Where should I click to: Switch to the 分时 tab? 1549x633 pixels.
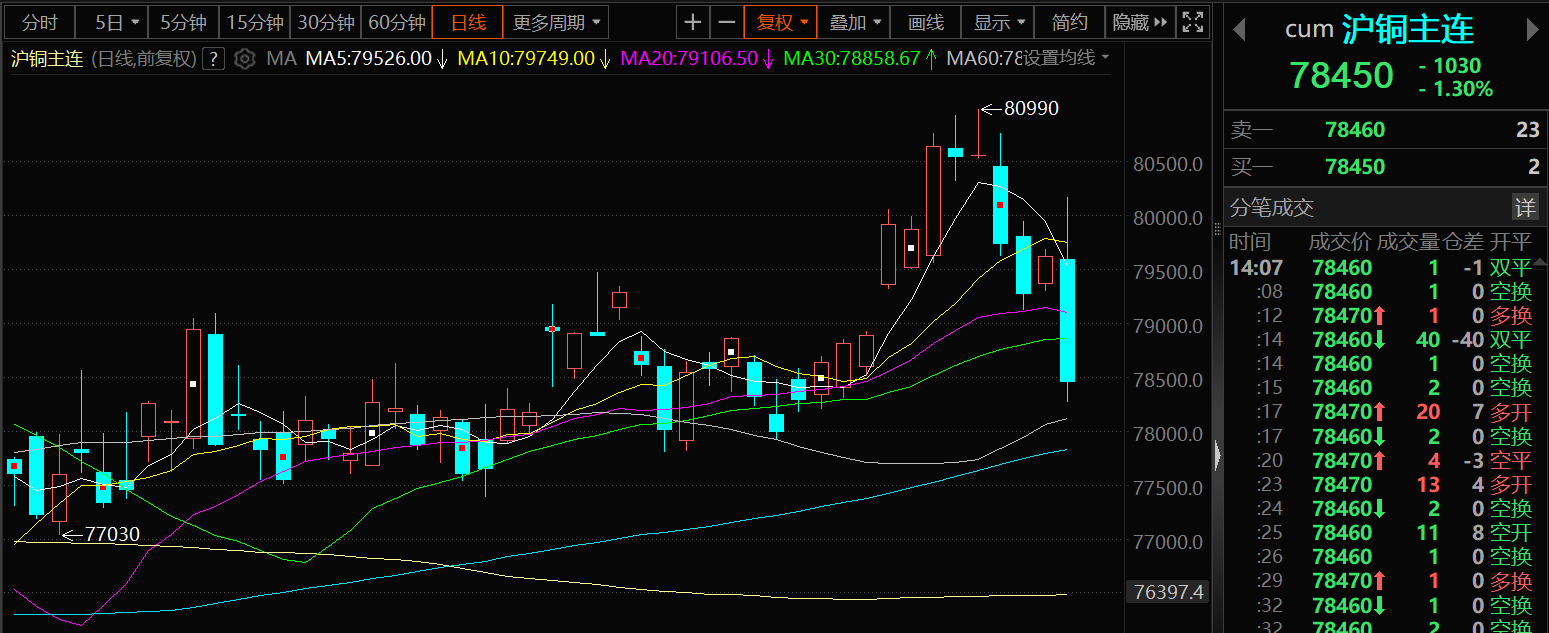click(40, 22)
